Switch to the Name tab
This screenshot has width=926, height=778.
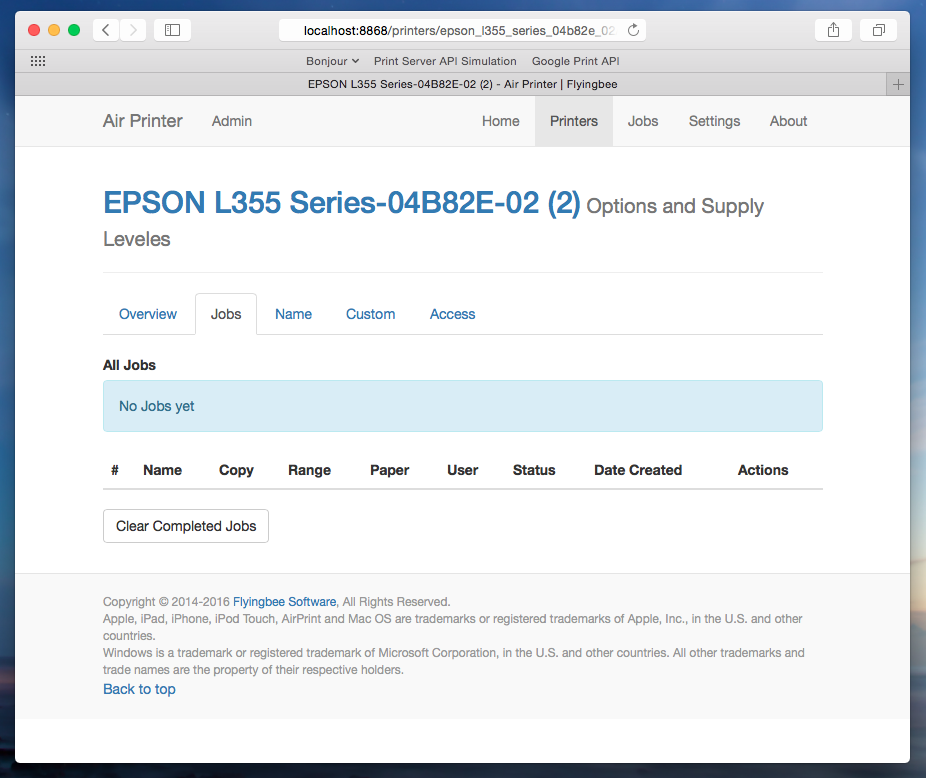coord(294,314)
